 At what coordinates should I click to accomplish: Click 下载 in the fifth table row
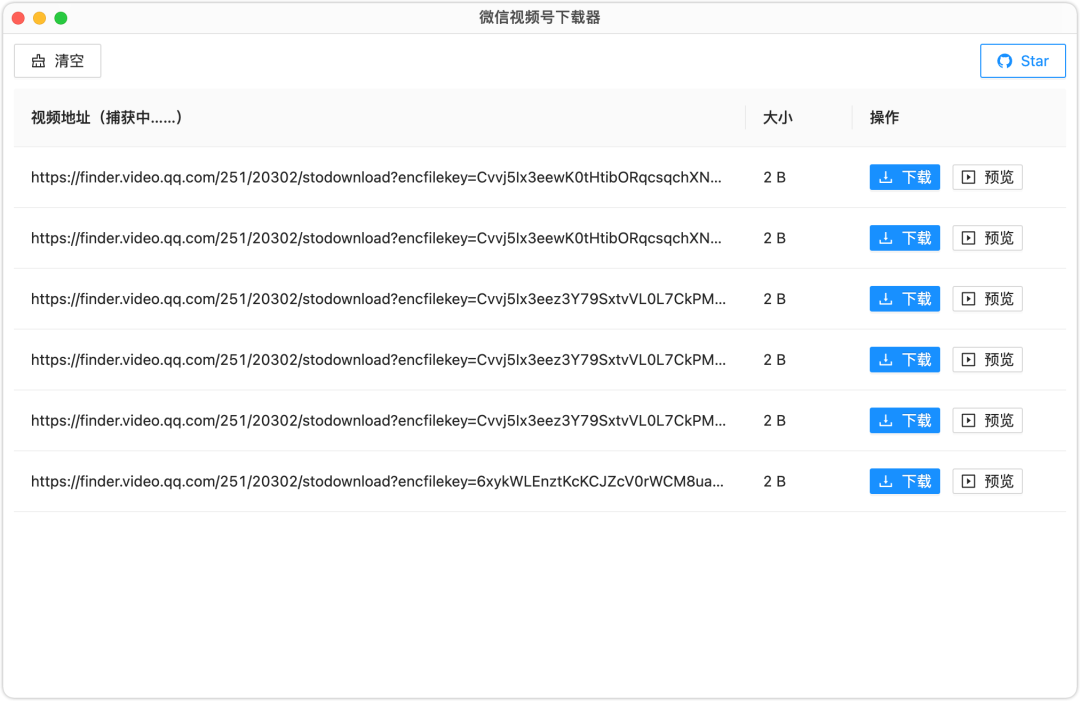coord(904,421)
